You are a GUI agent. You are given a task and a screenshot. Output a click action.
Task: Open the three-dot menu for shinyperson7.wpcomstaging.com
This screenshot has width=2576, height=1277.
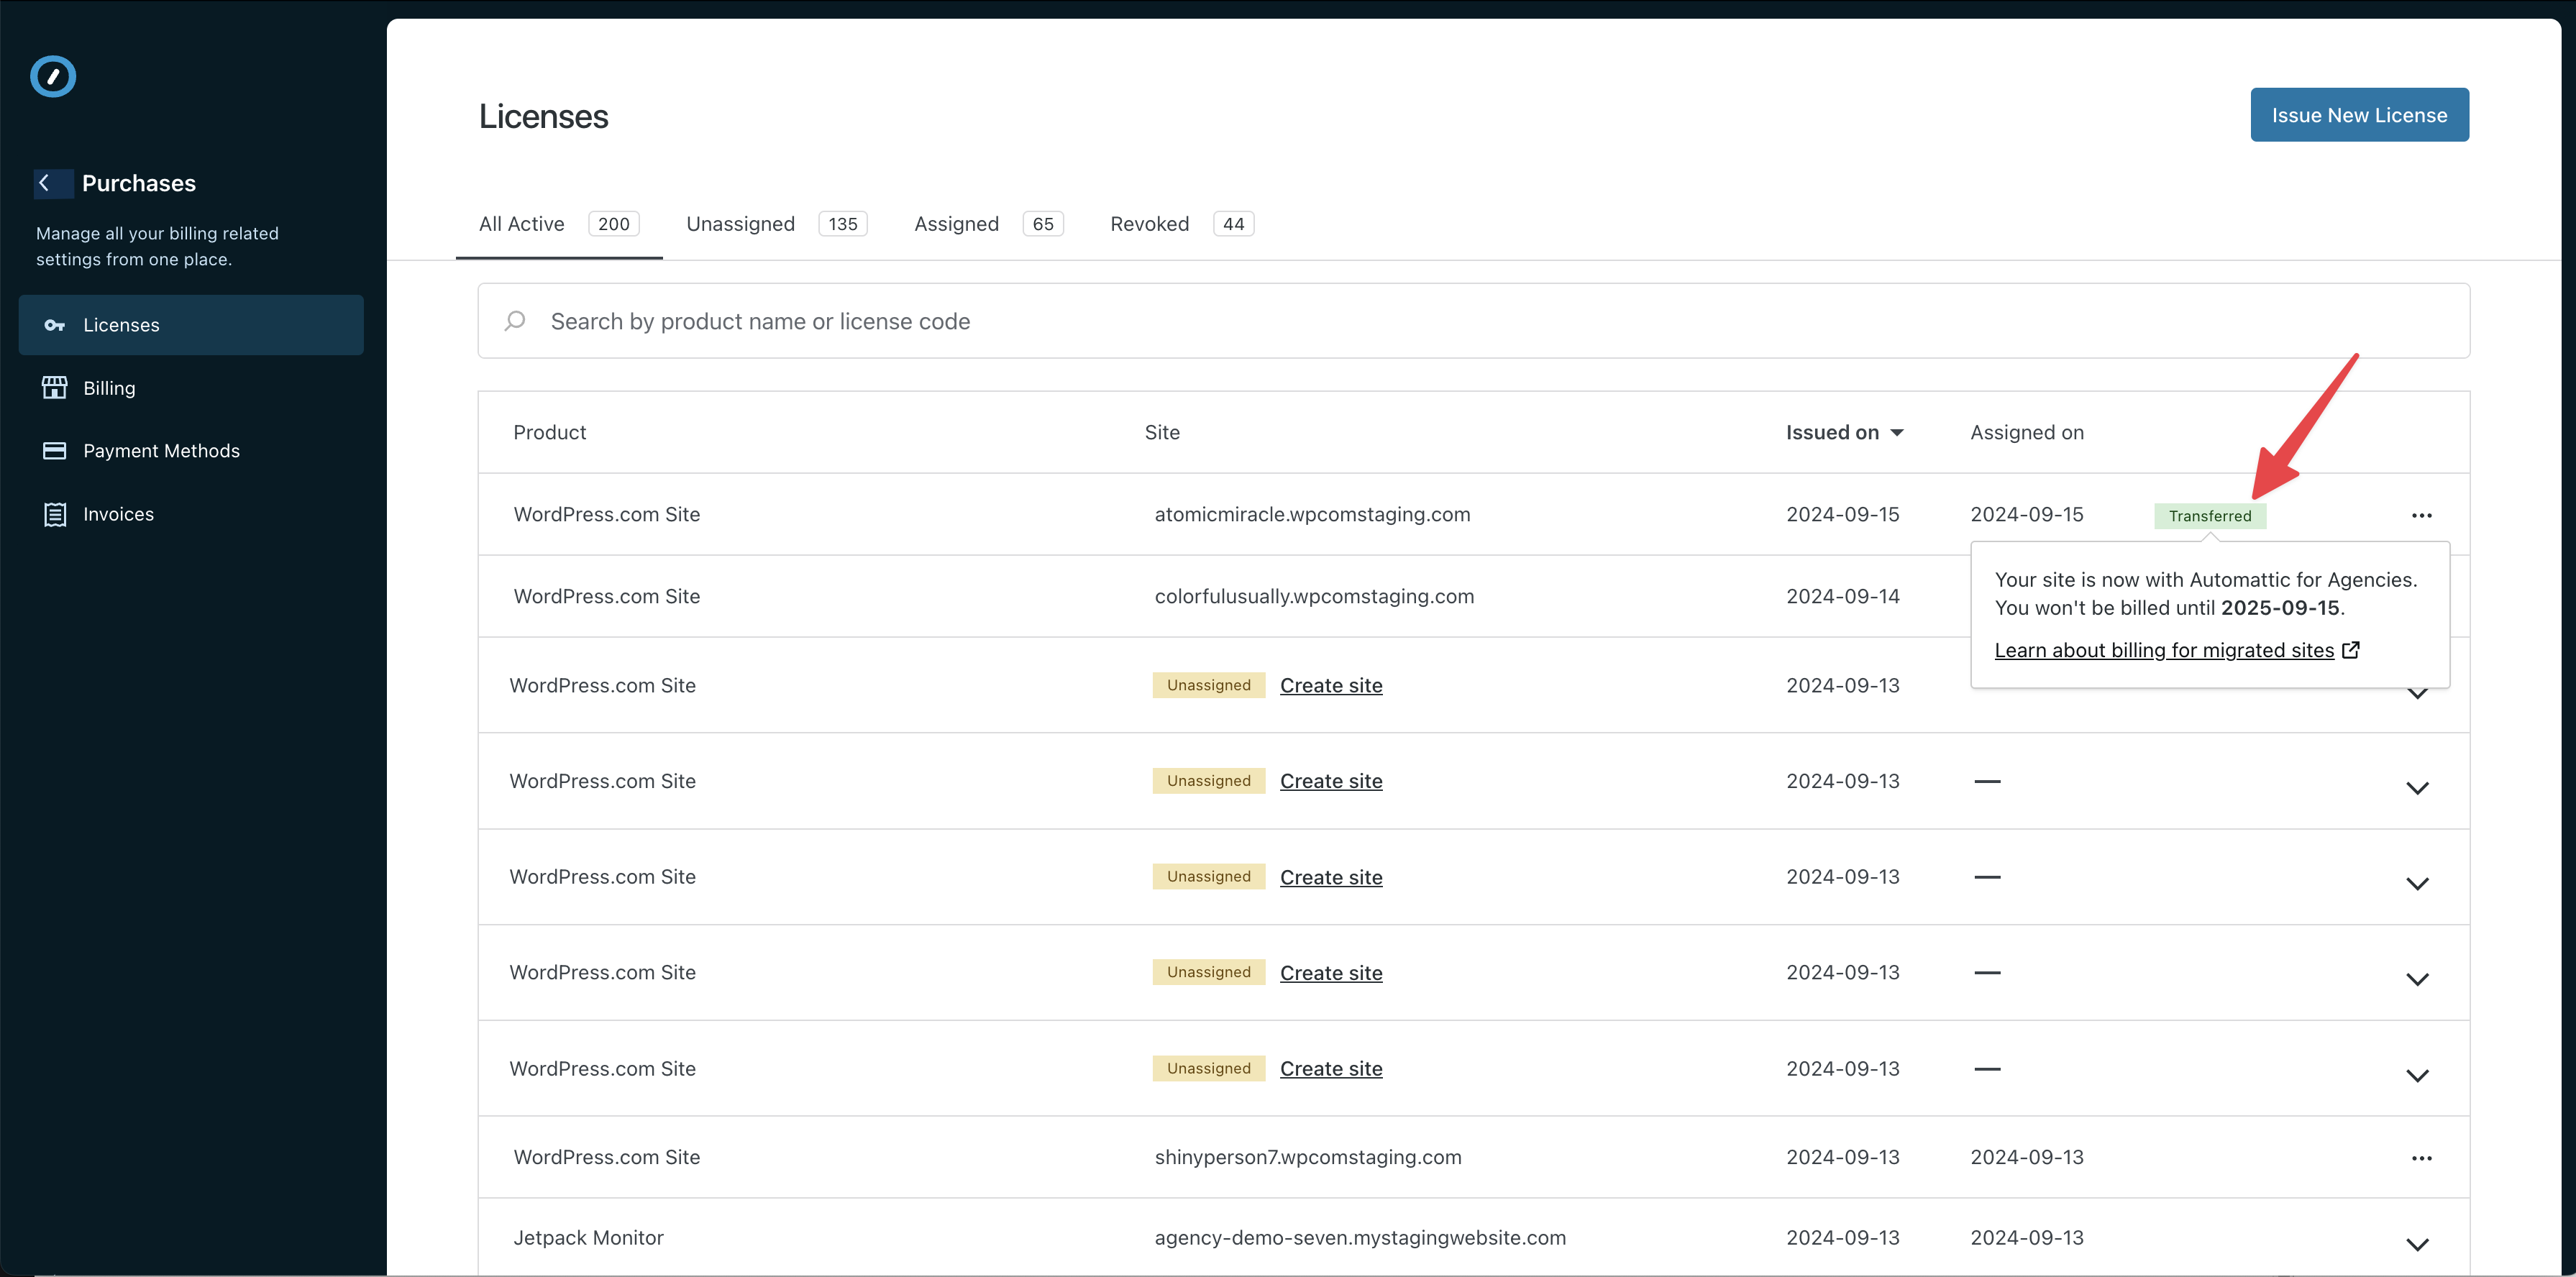pyautogui.click(x=2421, y=1158)
